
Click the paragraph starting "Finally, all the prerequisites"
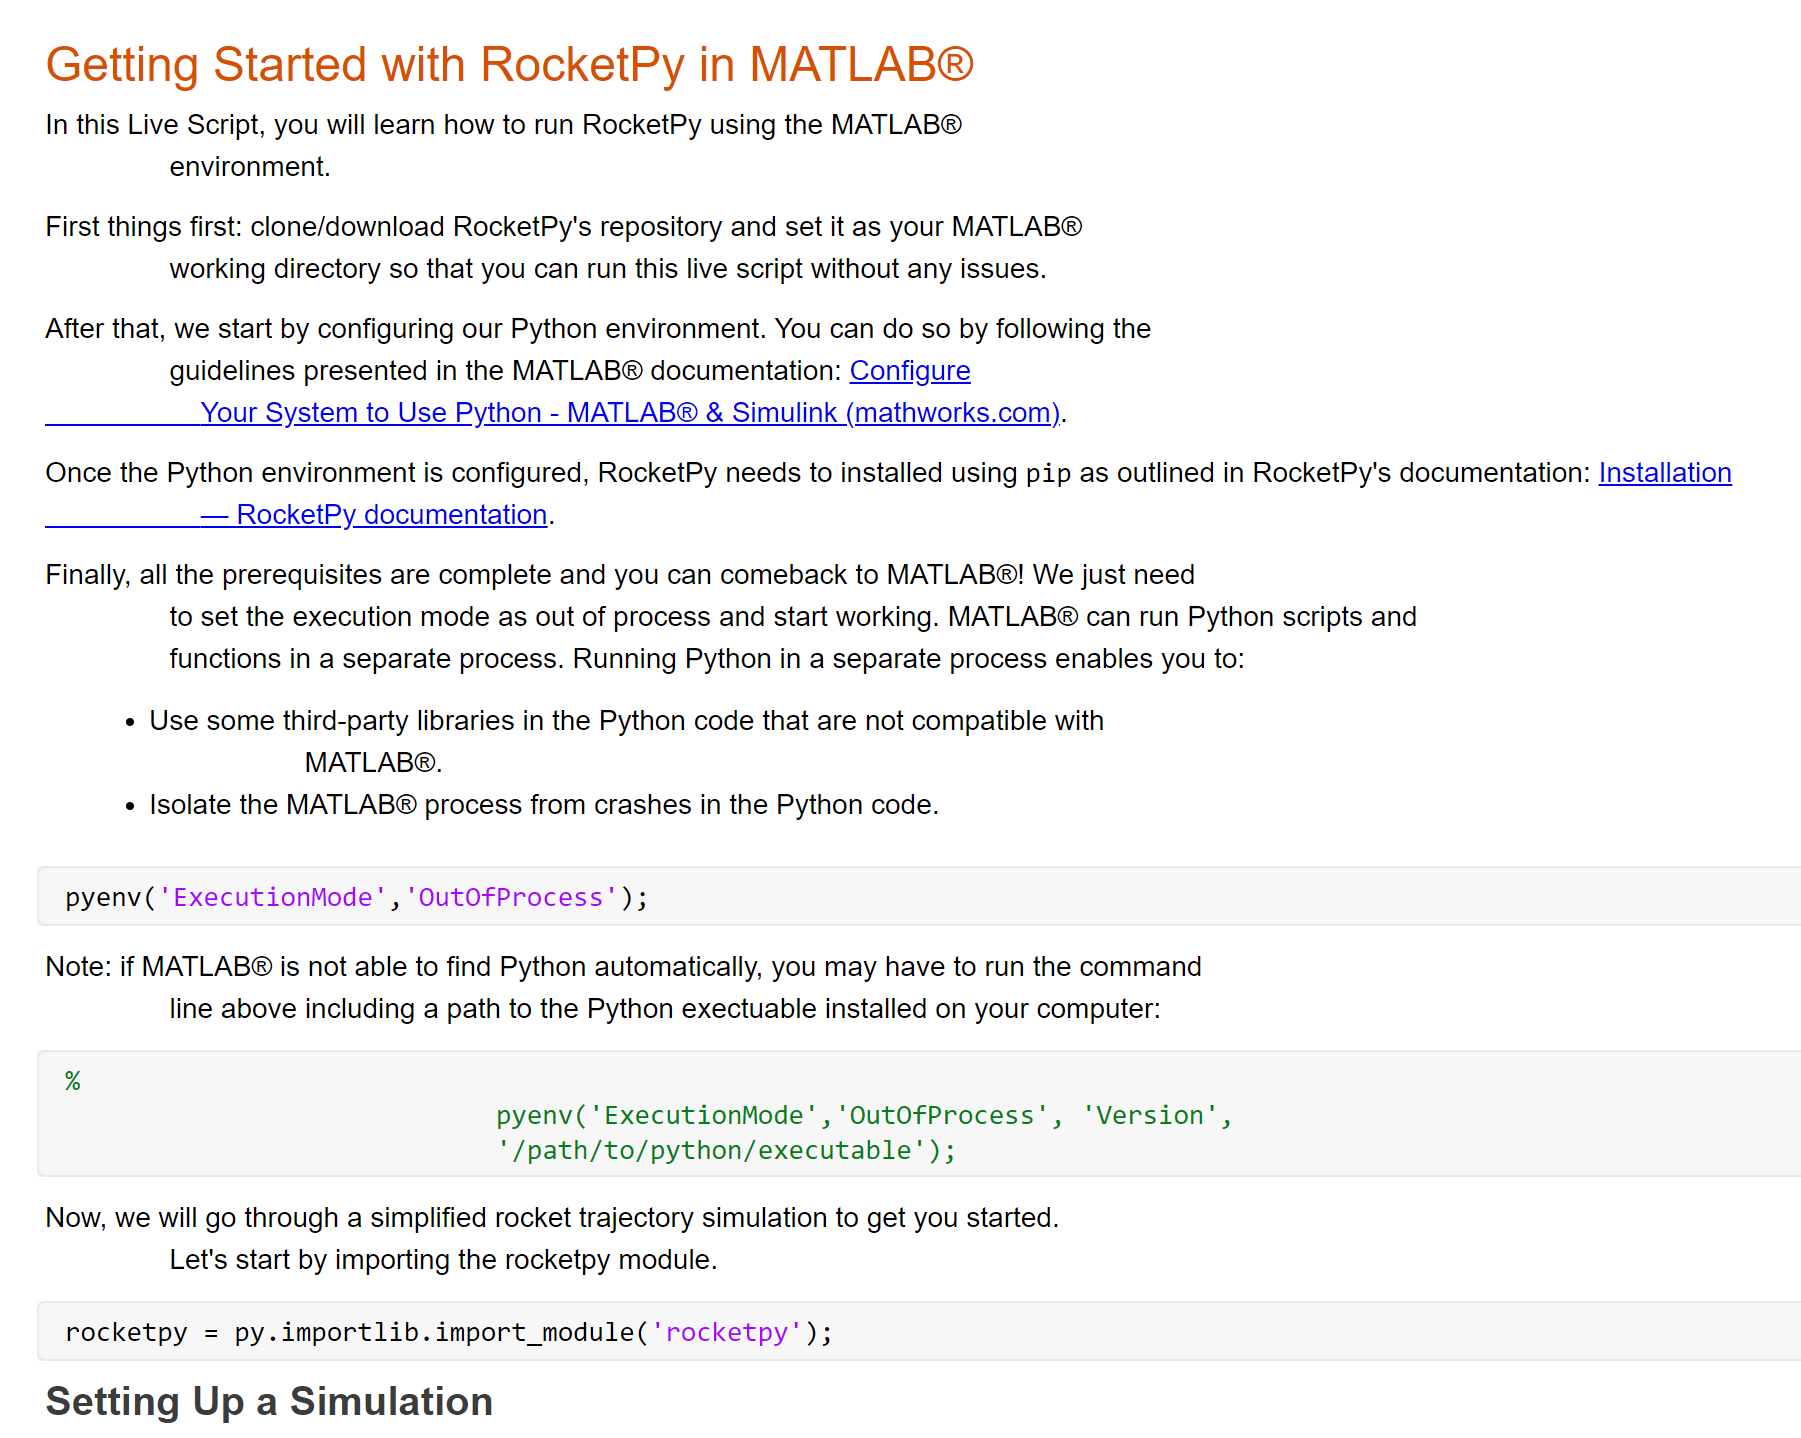coord(731,616)
